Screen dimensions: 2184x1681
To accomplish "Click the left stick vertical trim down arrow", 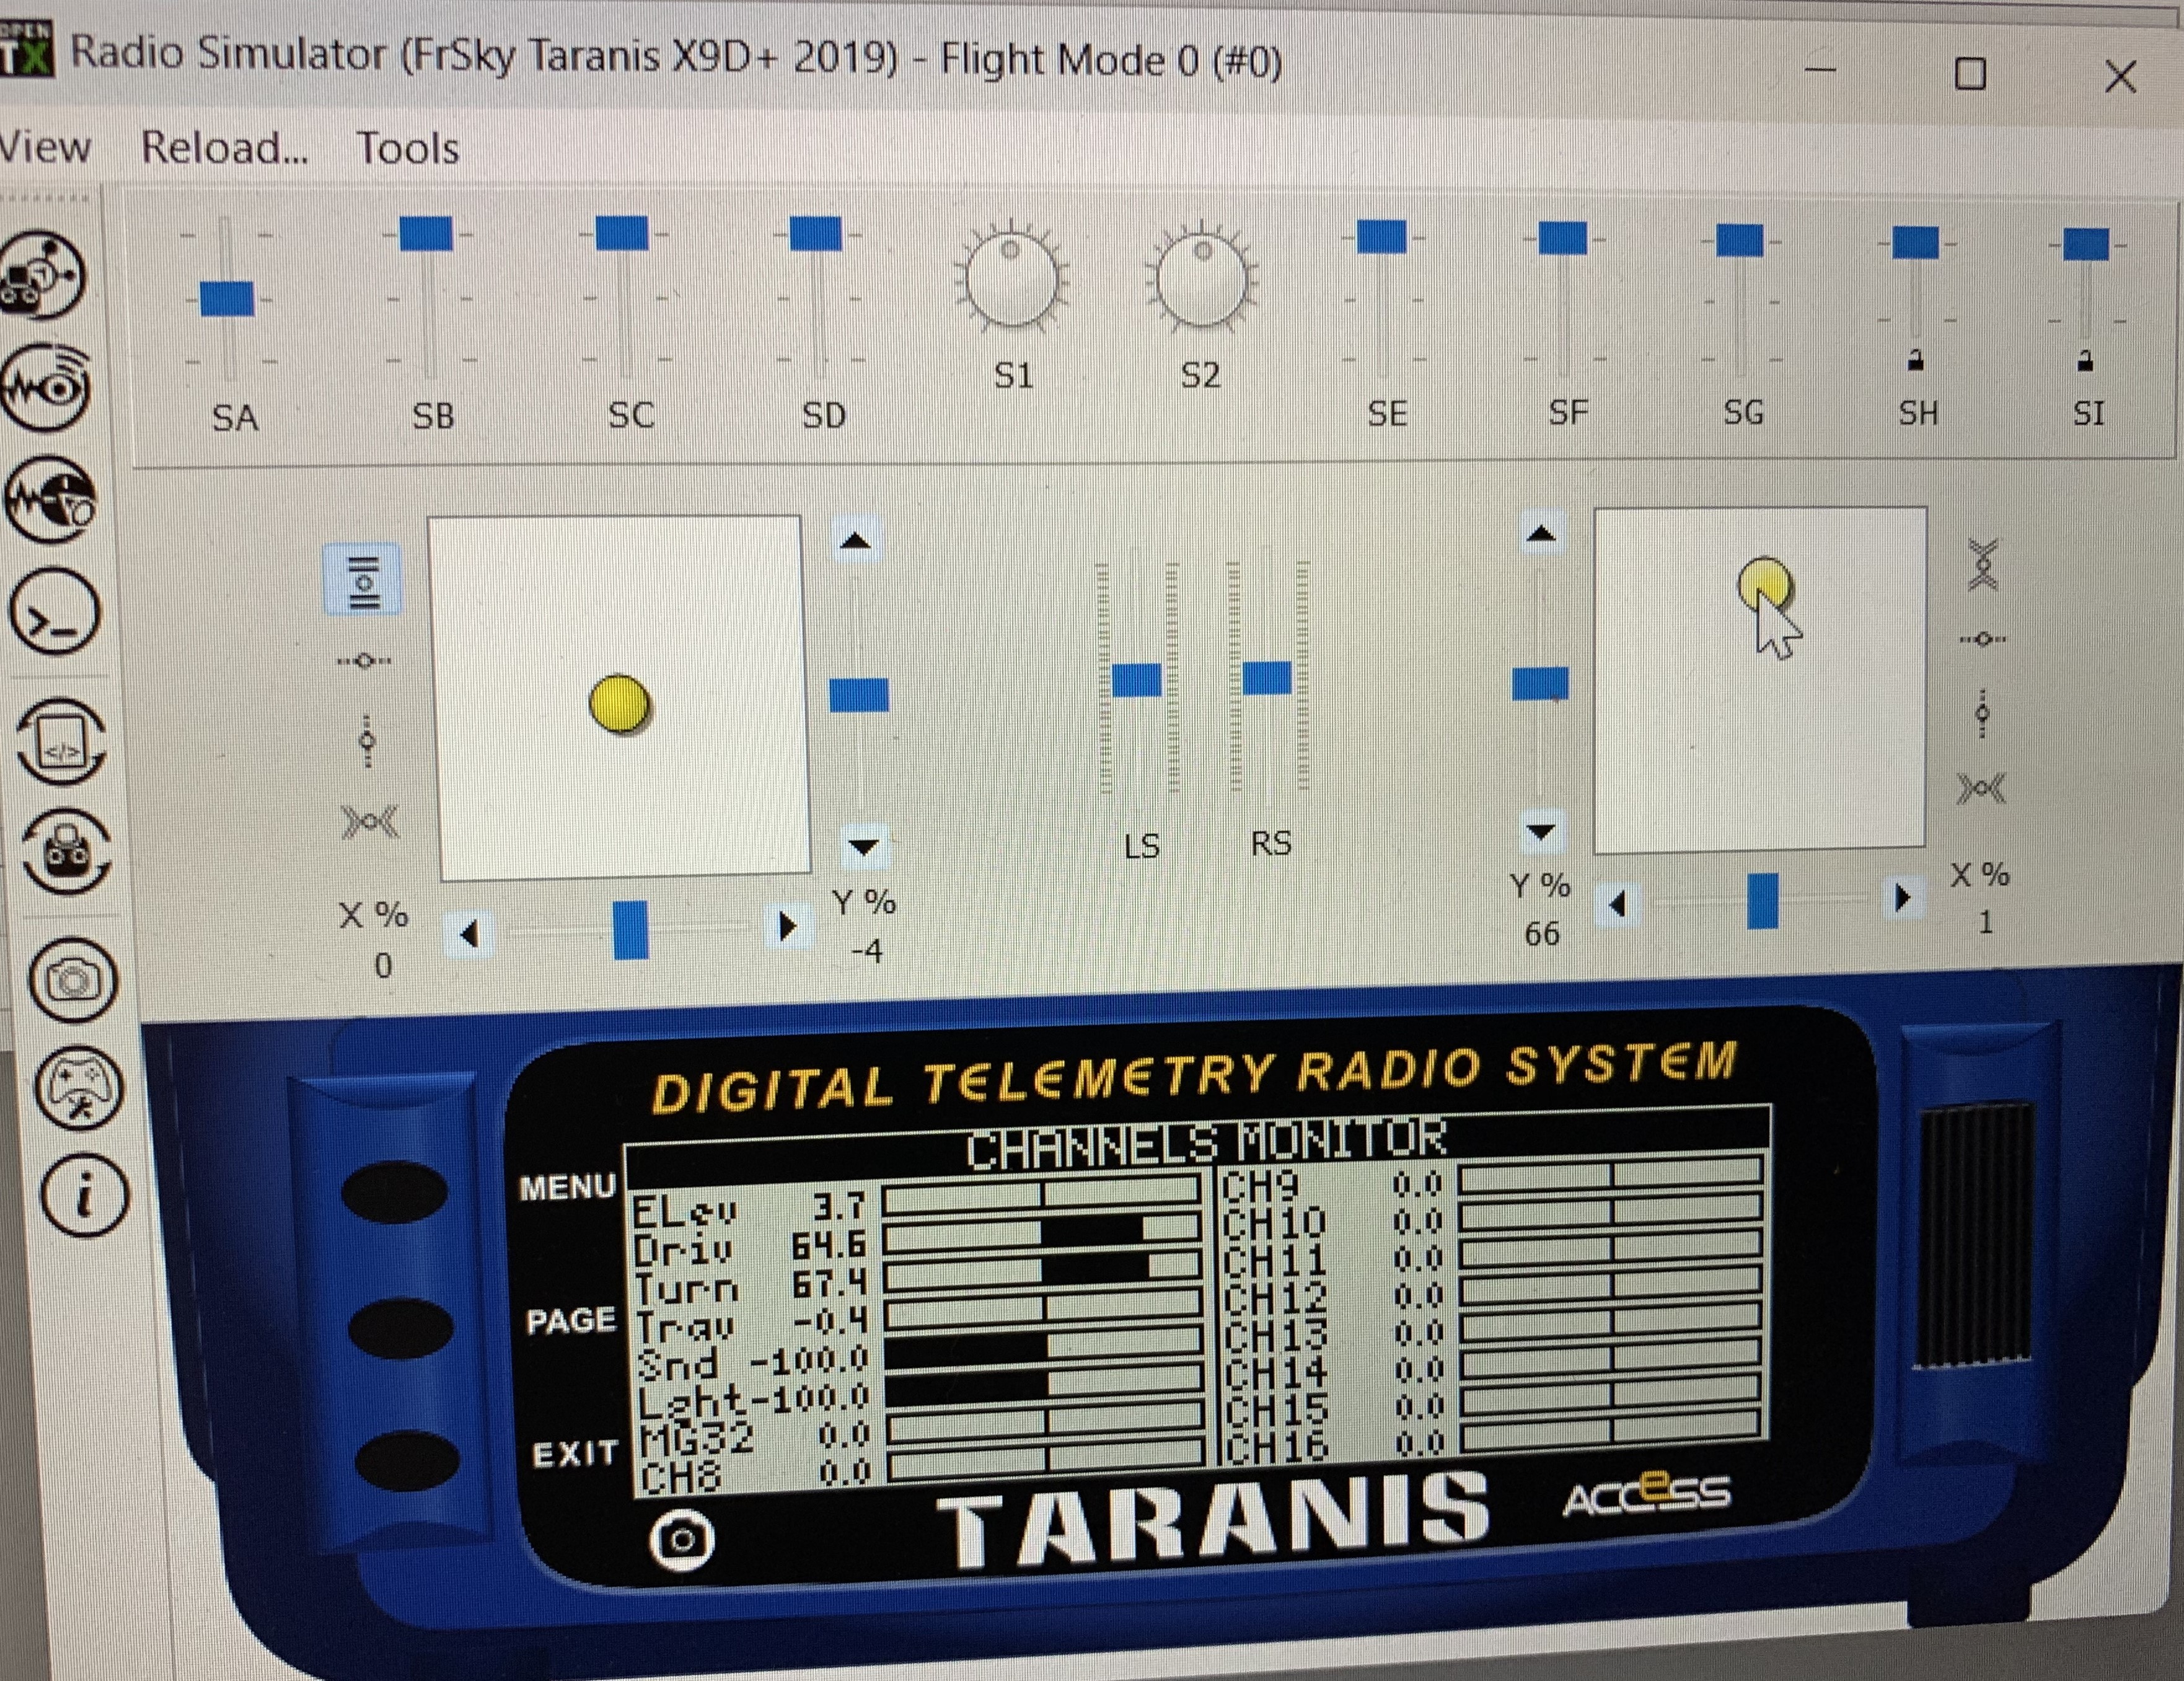I will coord(863,847).
